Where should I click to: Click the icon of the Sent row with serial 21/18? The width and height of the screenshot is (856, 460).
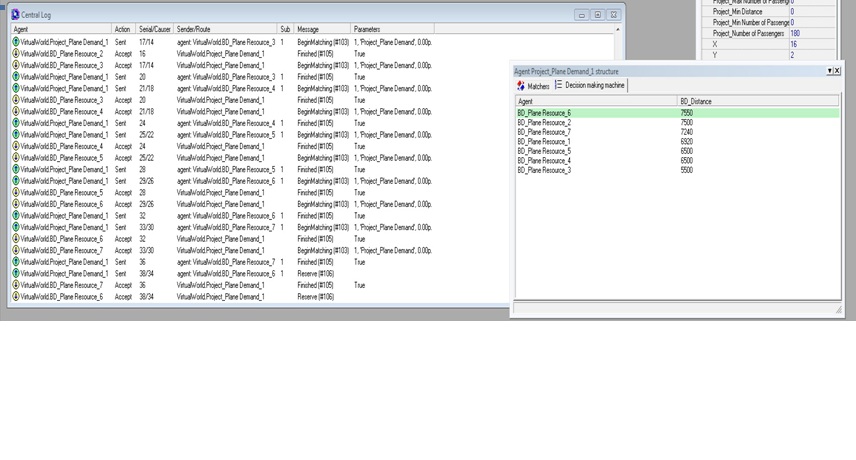pyautogui.click(x=16, y=88)
